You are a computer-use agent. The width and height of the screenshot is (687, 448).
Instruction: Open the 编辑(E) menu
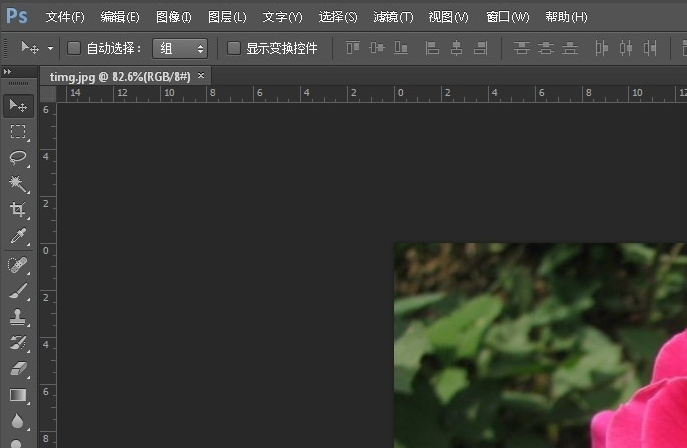120,17
